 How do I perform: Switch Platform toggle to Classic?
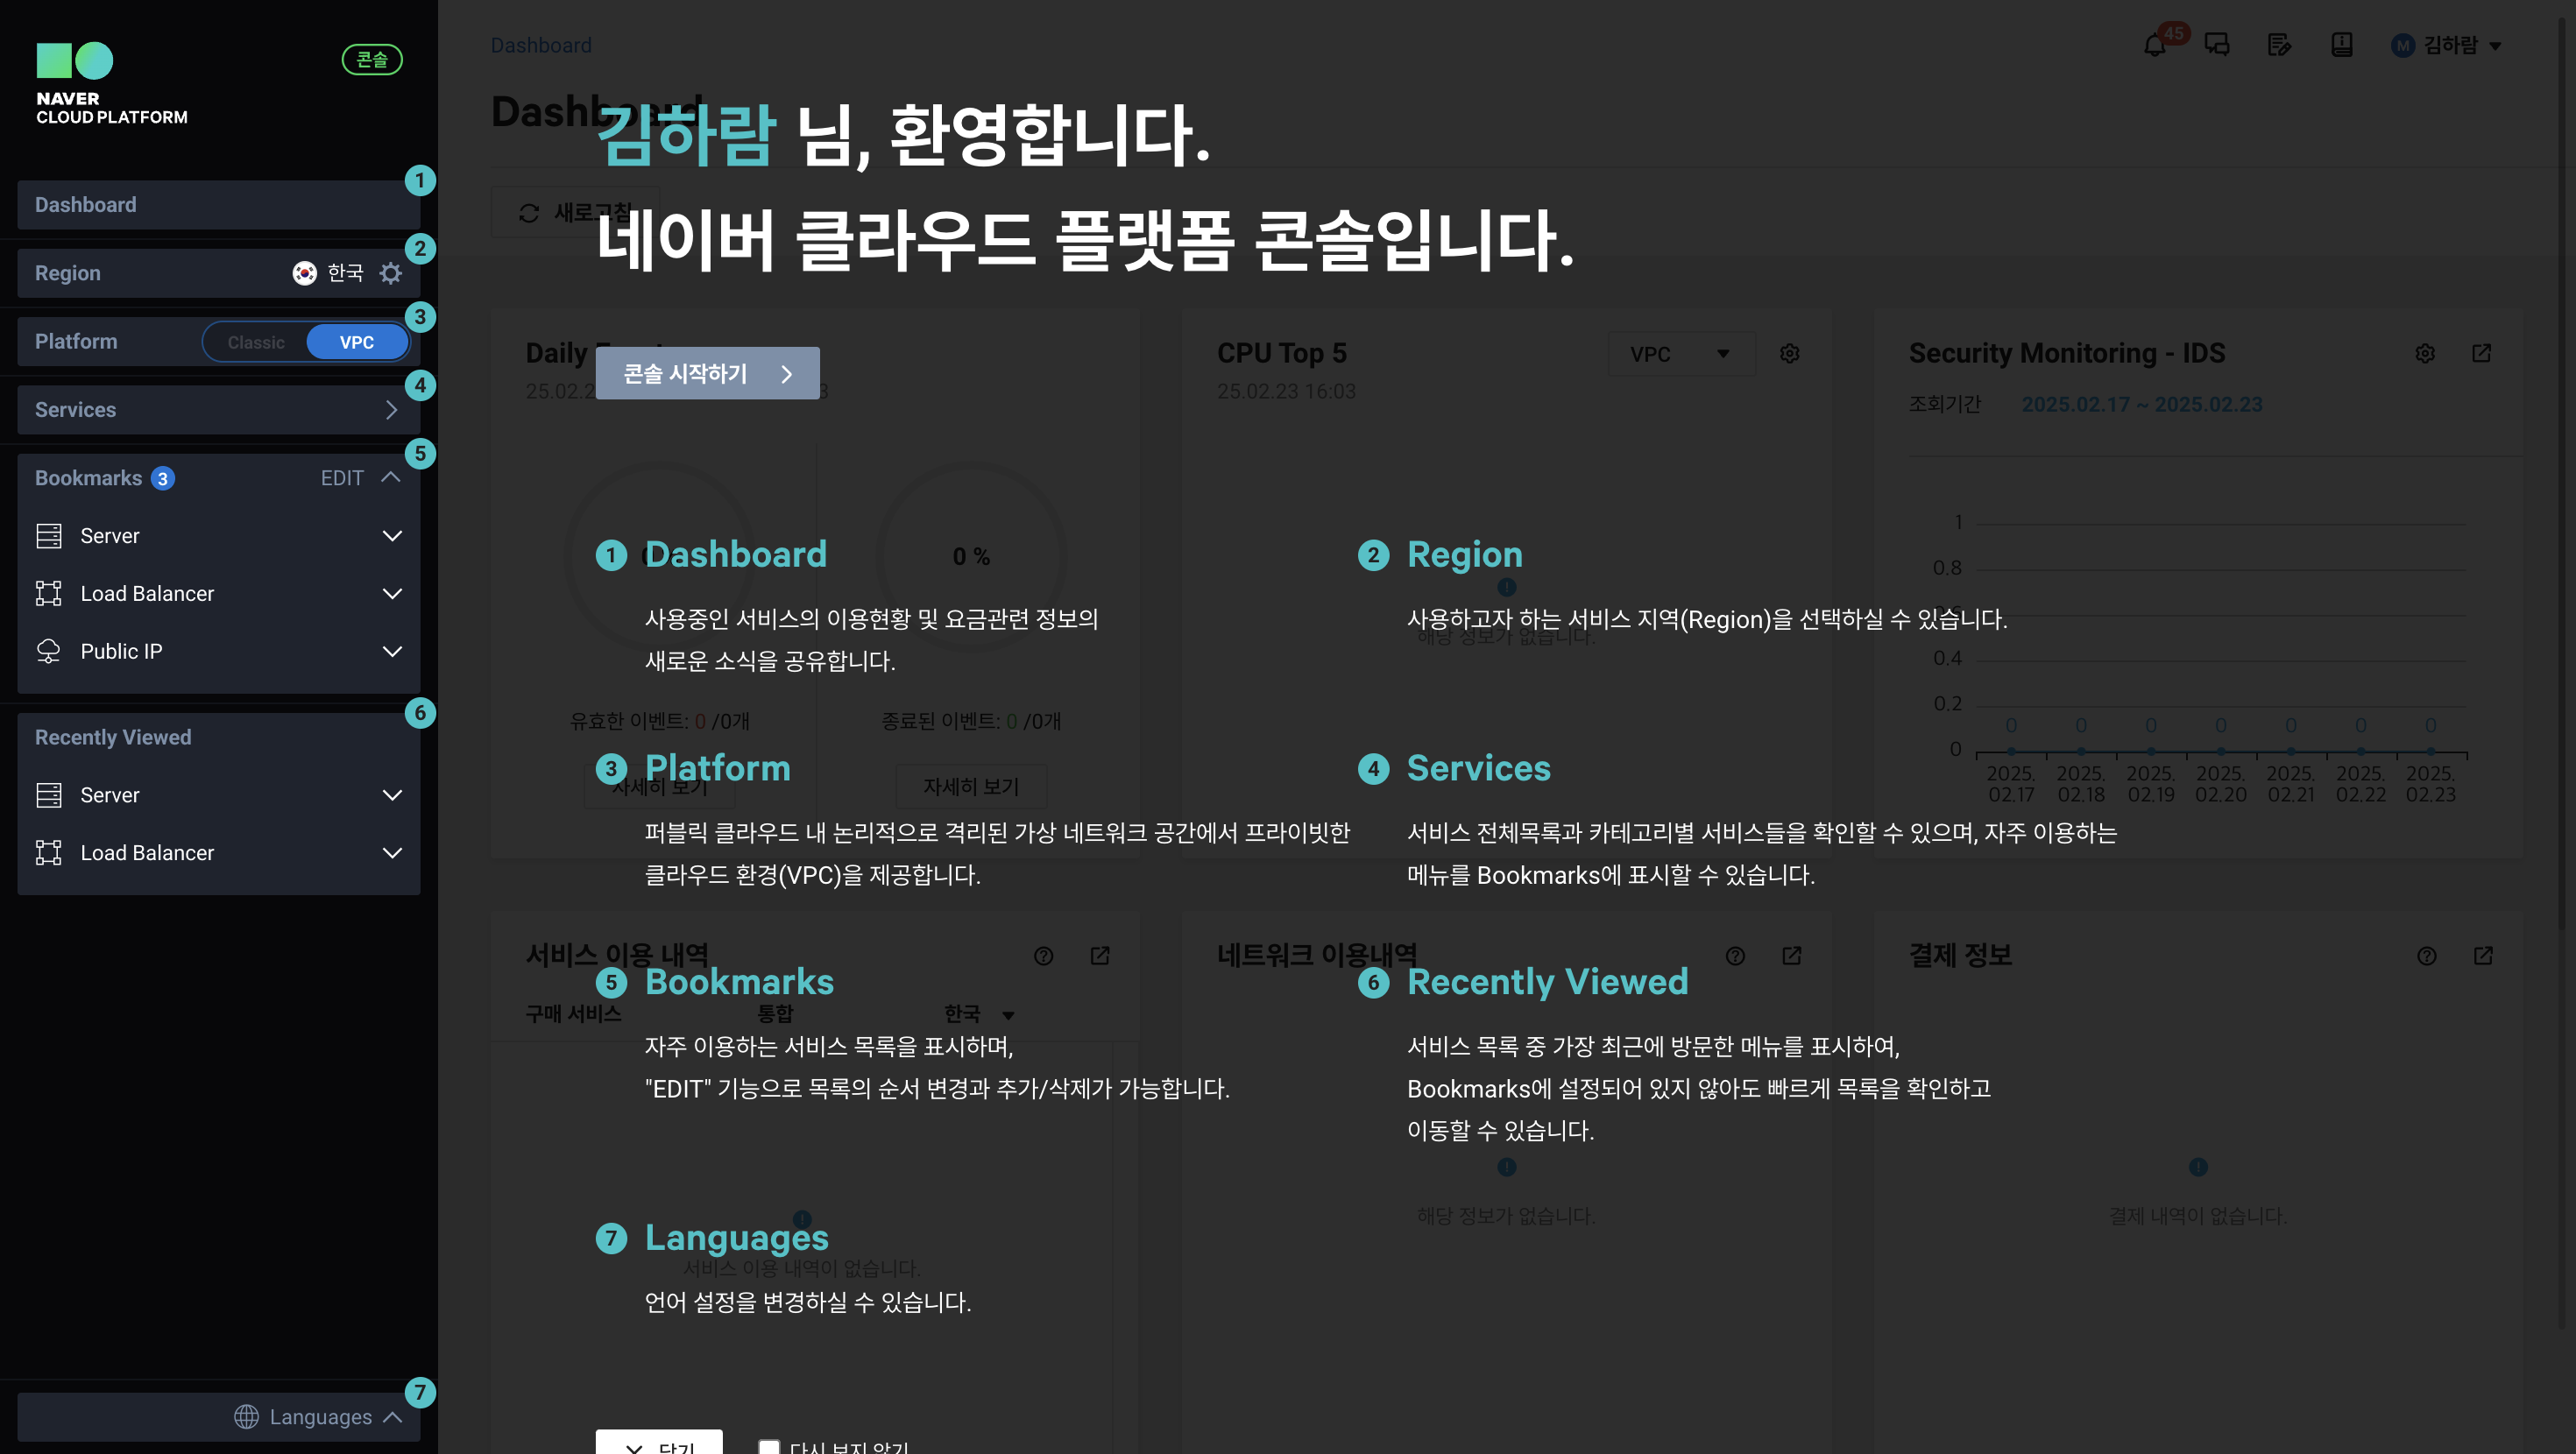tap(256, 342)
